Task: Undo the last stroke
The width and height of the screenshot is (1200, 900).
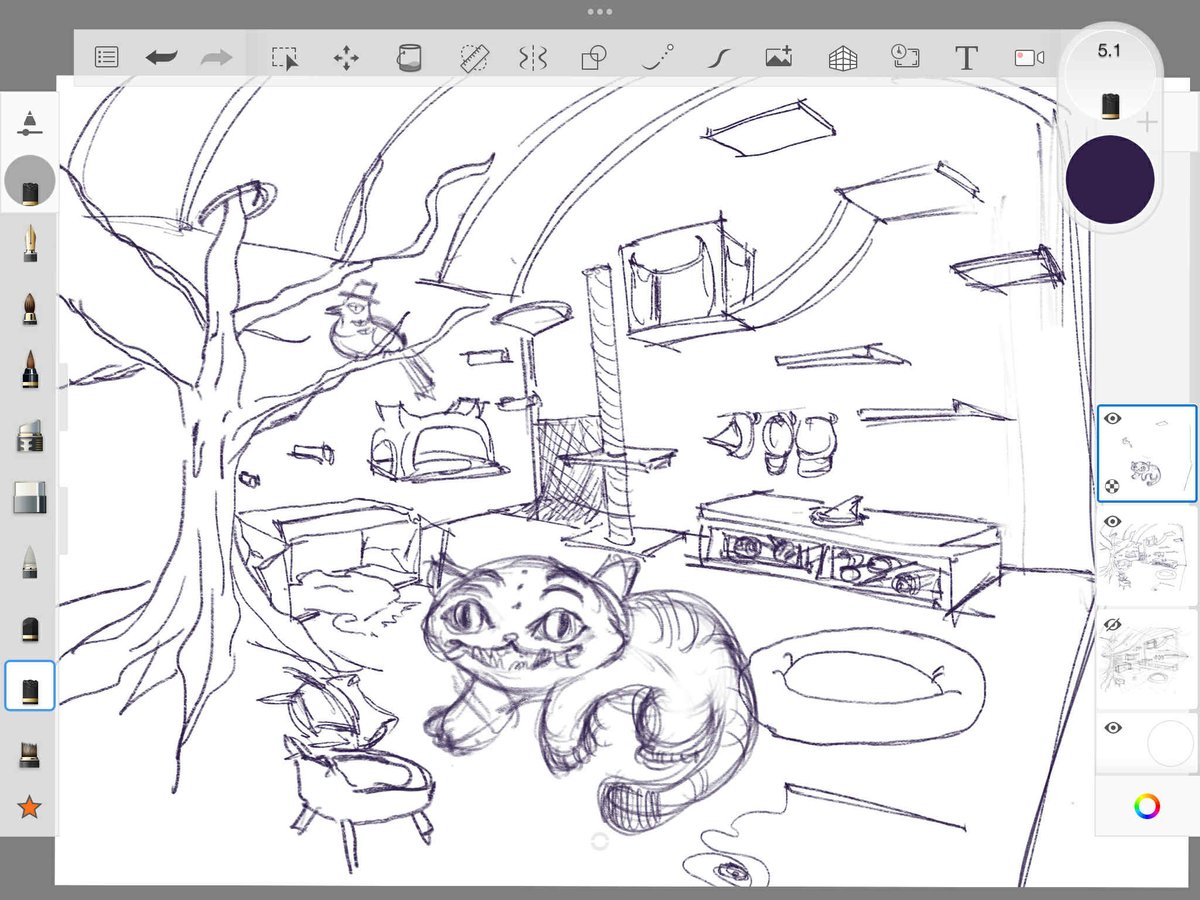Action: point(160,58)
